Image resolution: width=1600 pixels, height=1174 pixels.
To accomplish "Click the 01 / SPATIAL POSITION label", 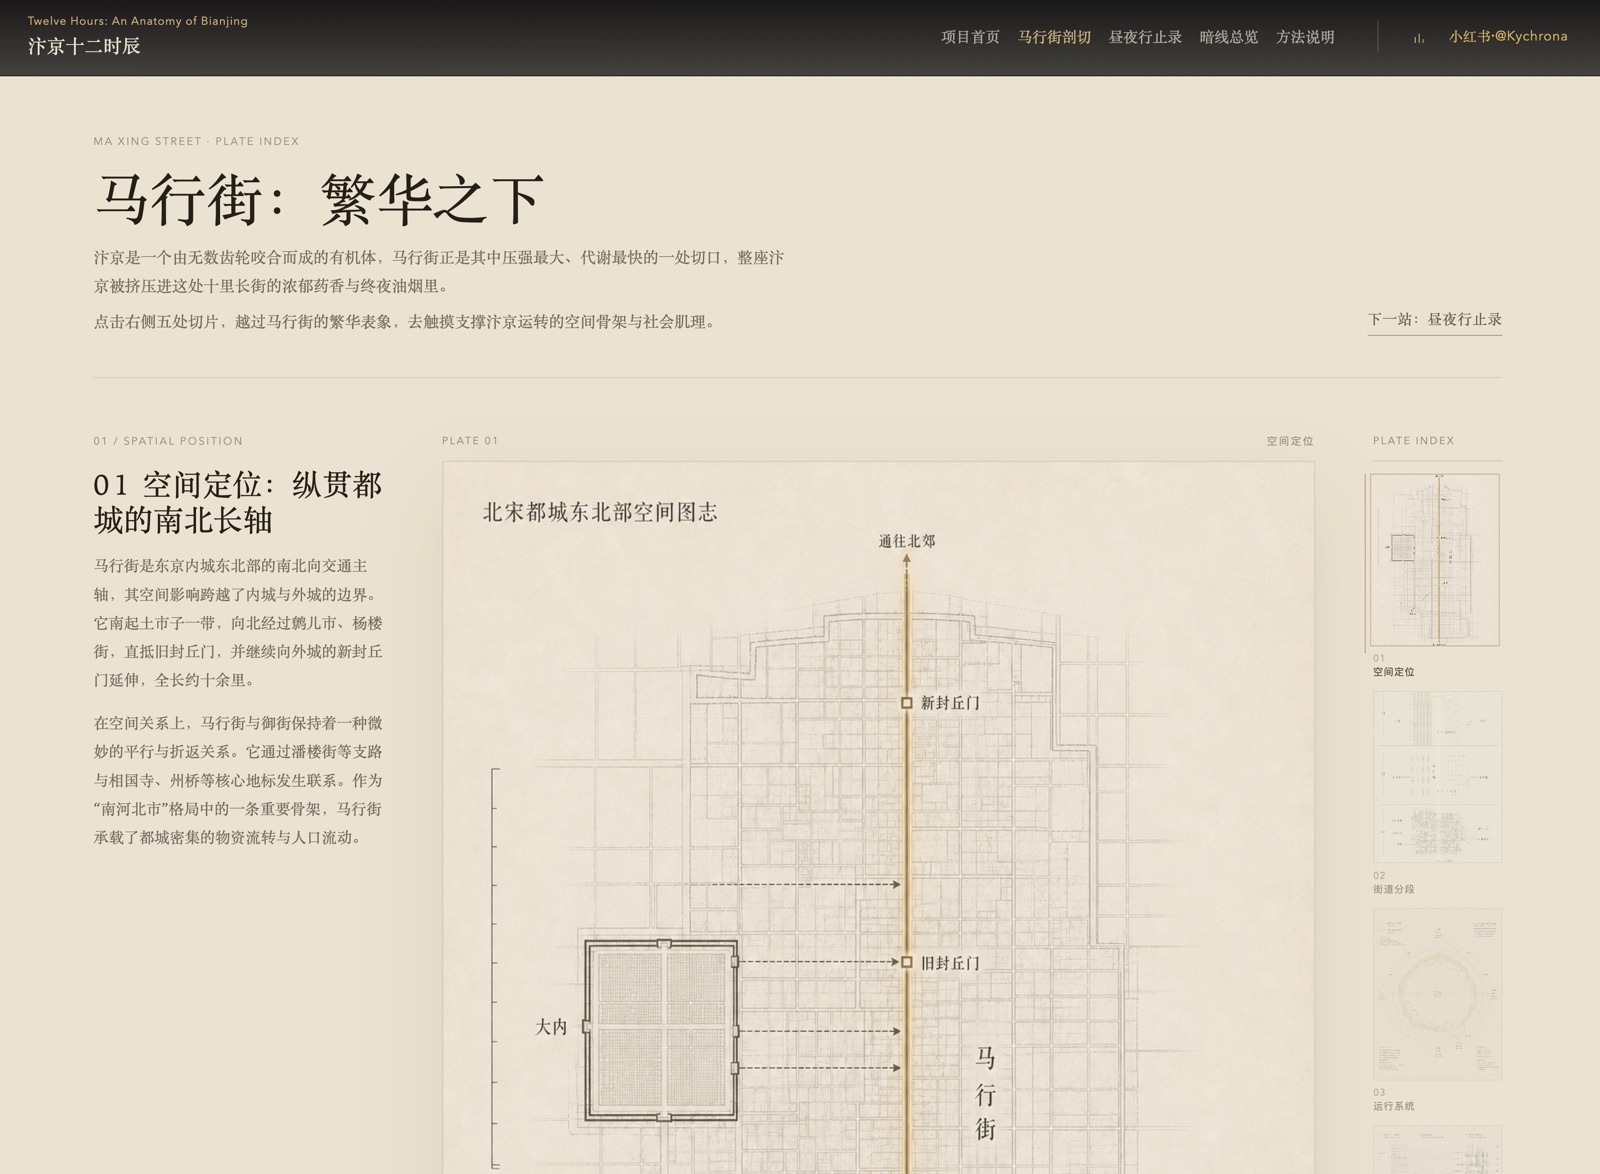I will coord(168,441).
